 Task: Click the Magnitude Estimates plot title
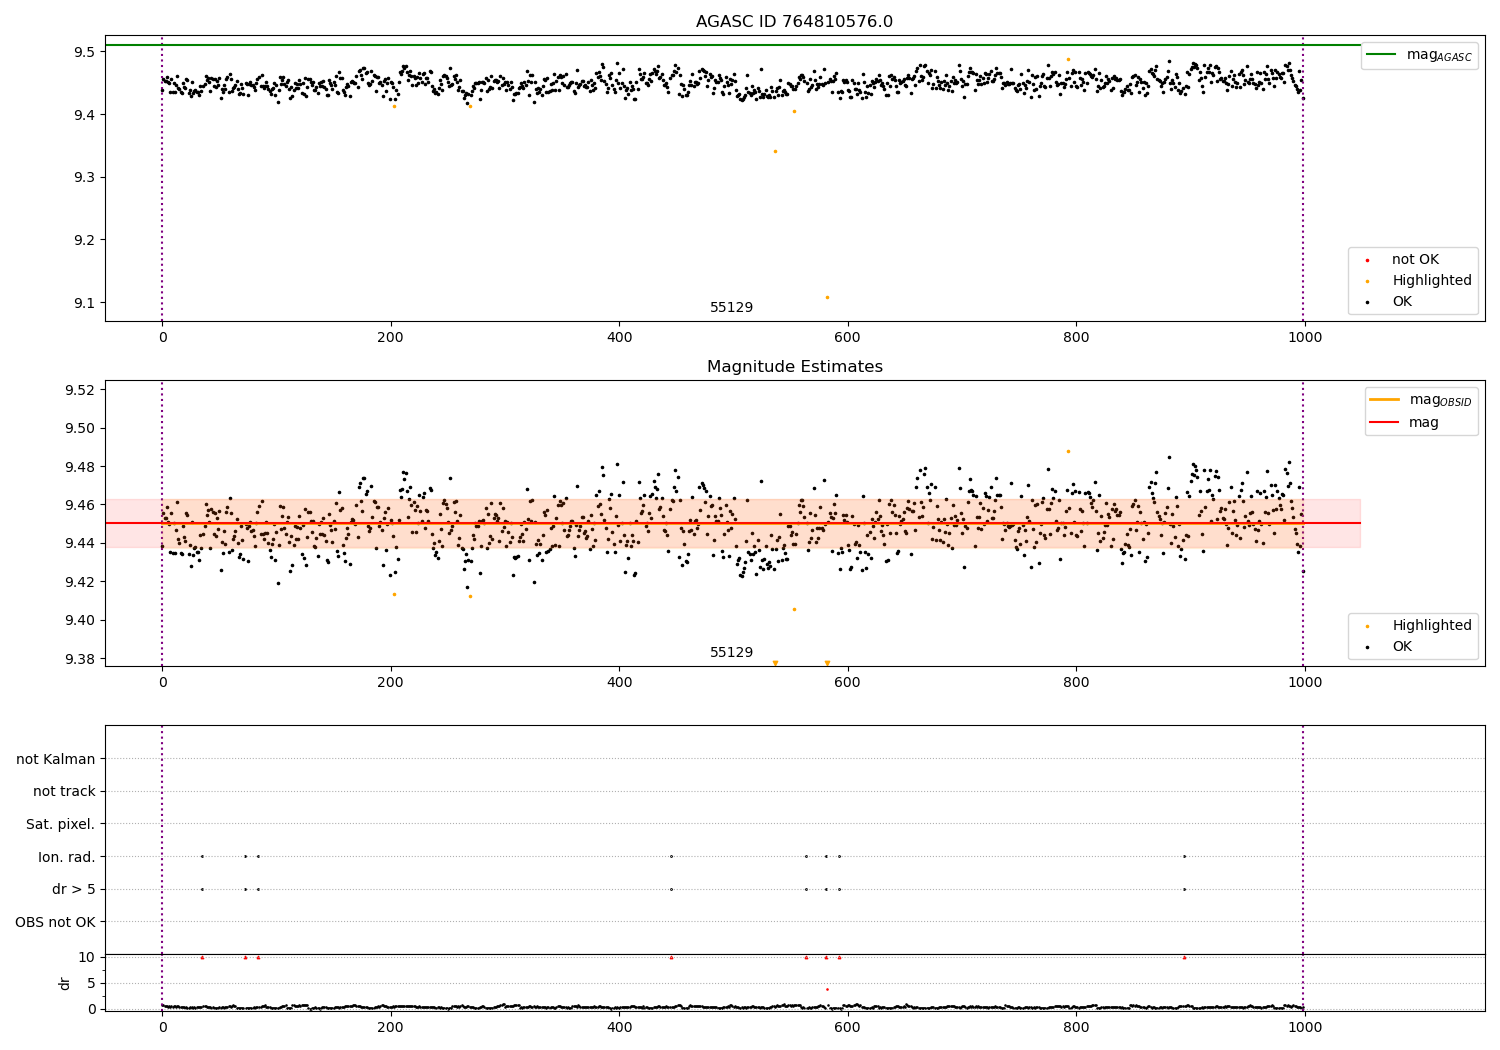pos(794,367)
